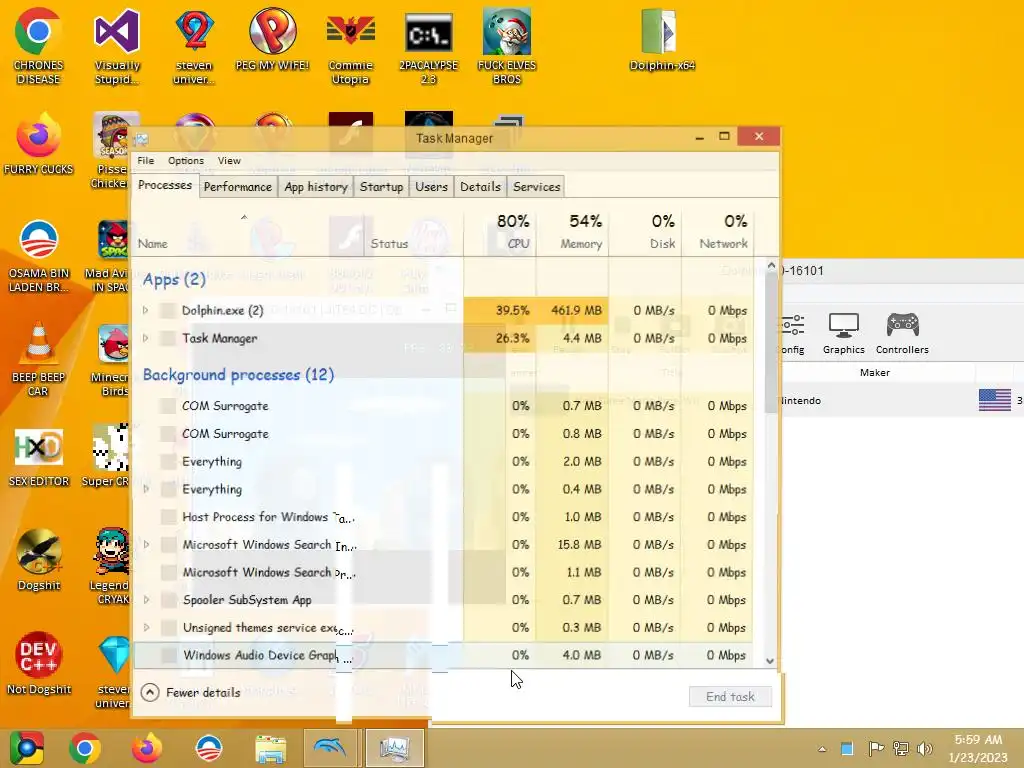1024x768 pixels.
Task: Open the OSAMA BIN LADEN BR desktop icon
Action: pyautogui.click(x=38, y=255)
